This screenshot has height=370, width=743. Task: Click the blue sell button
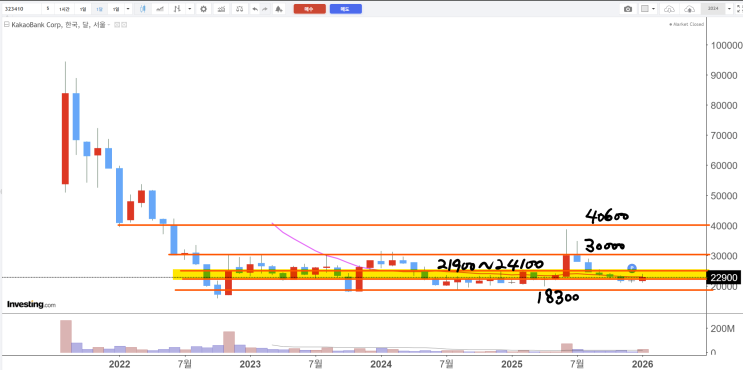(x=346, y=9)
